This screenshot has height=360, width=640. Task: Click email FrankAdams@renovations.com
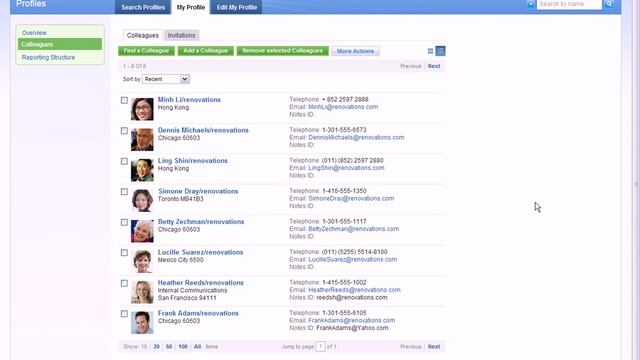[351, 320]
